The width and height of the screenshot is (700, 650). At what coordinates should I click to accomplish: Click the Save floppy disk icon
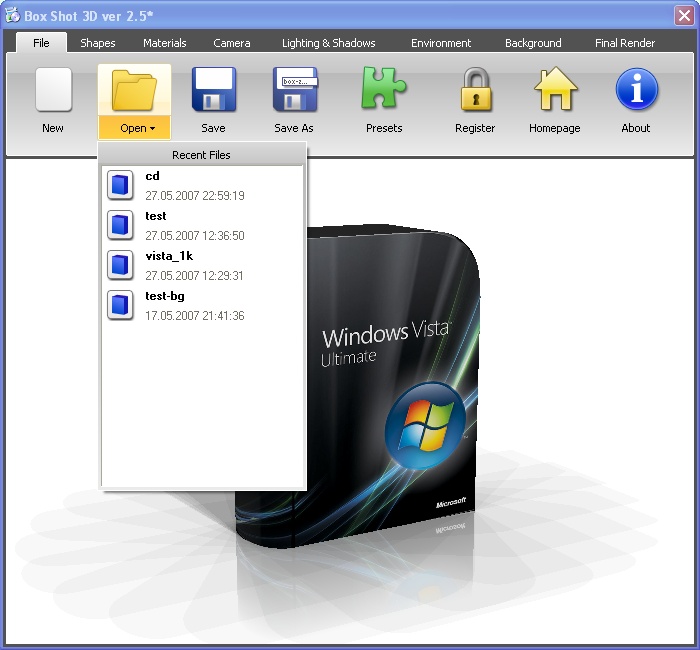[x=213, y=90]
